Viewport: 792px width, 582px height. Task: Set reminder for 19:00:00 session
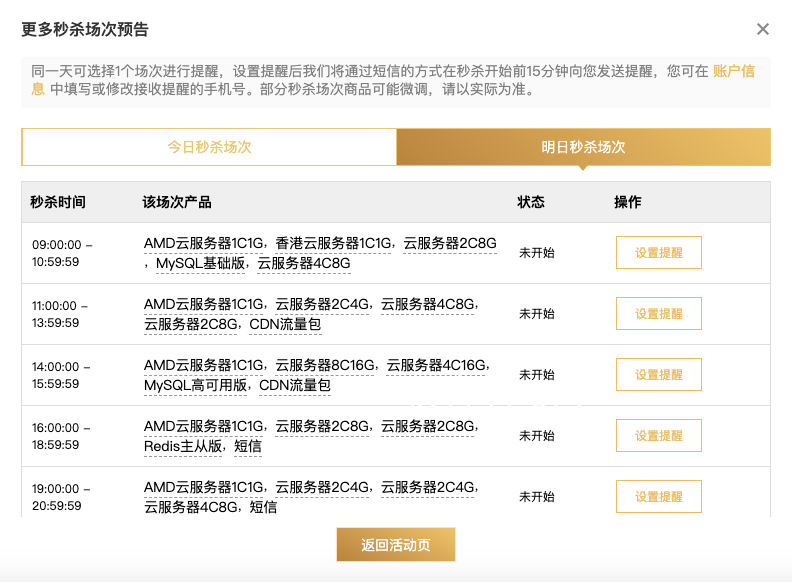click(659, 497)
